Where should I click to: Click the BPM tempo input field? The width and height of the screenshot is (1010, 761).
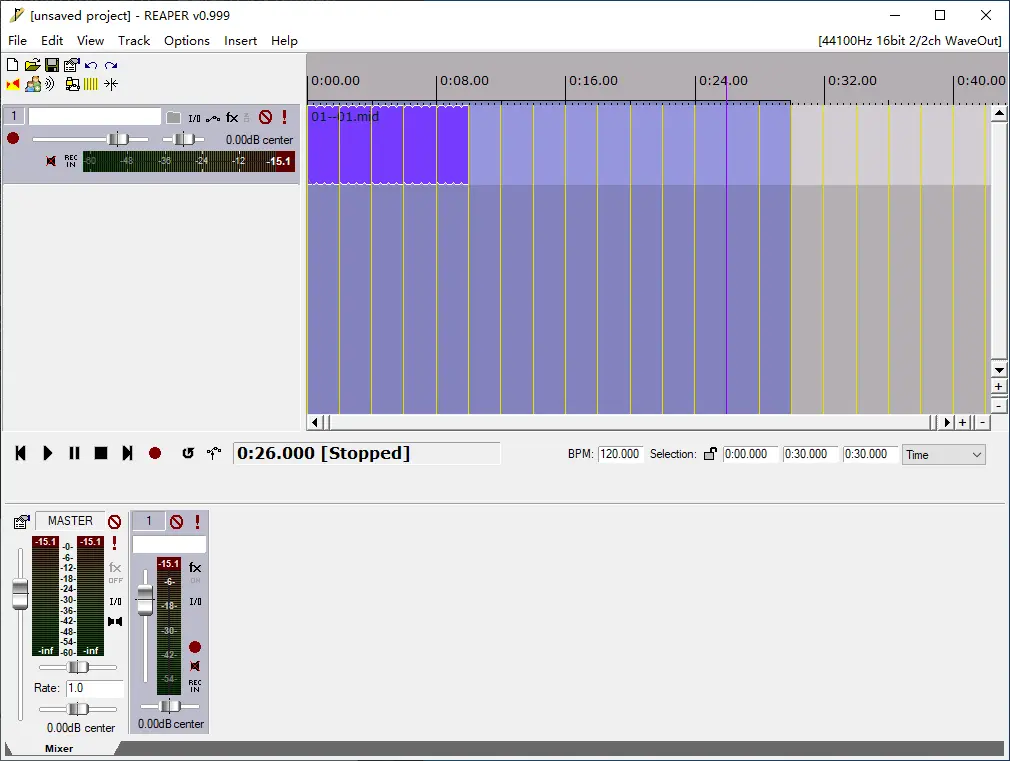tap(620, 454)
